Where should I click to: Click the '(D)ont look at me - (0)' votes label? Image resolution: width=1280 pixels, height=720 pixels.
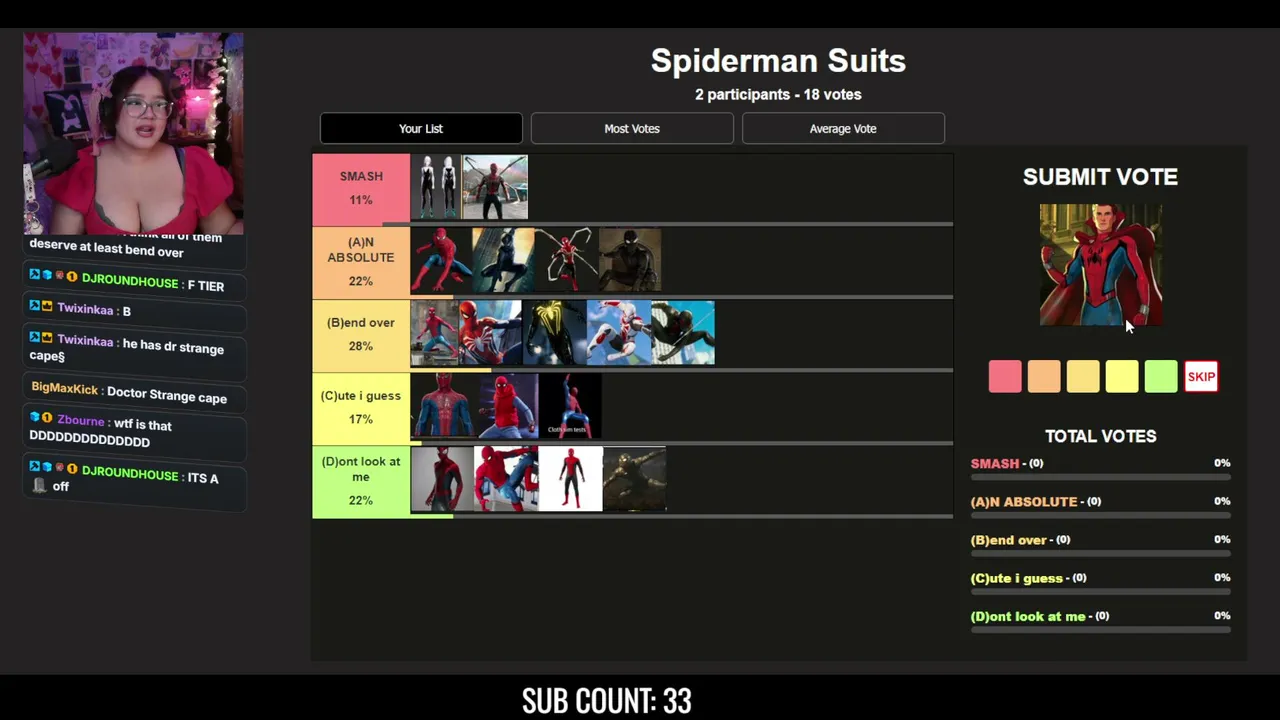(1040, 616)
